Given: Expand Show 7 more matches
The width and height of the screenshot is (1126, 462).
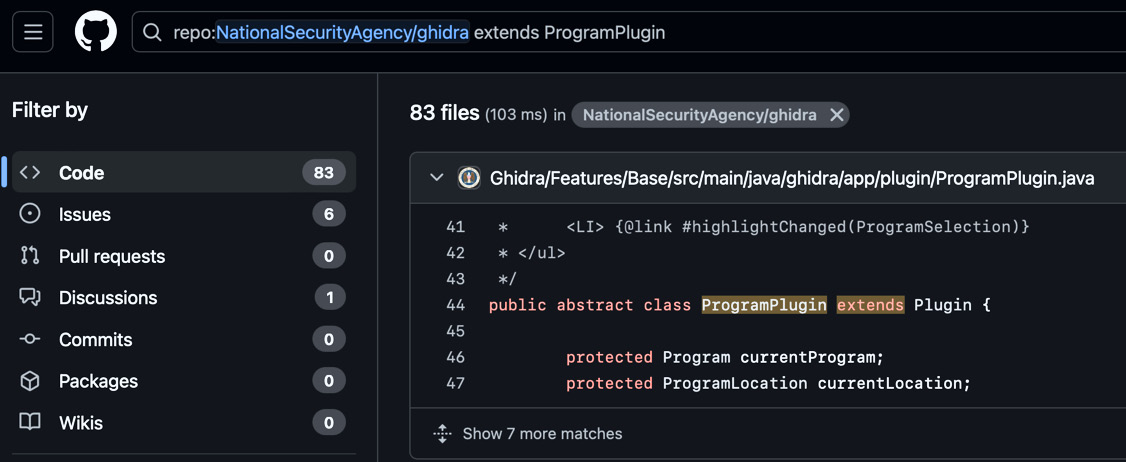Looking at the screenshot, I should pos(542,434).
